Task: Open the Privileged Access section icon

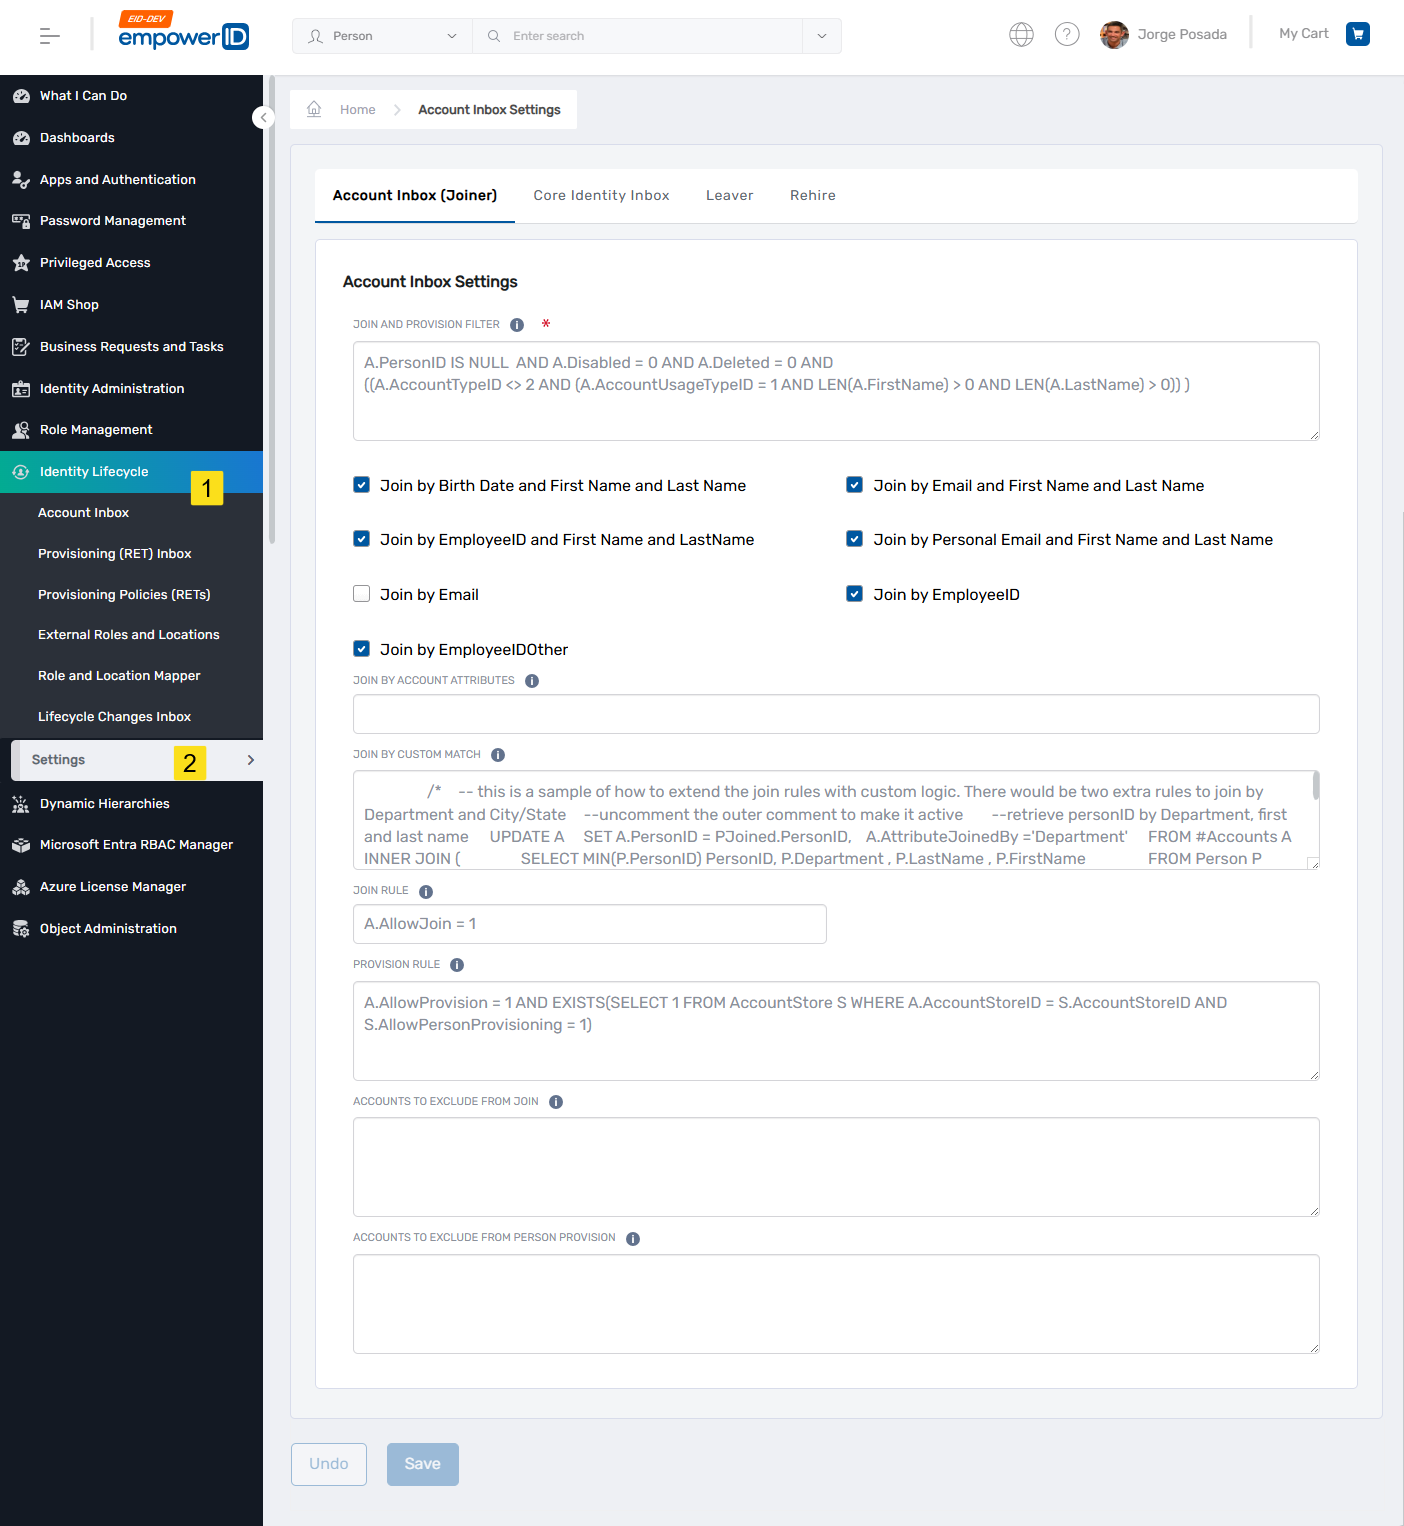Action: 22,262
